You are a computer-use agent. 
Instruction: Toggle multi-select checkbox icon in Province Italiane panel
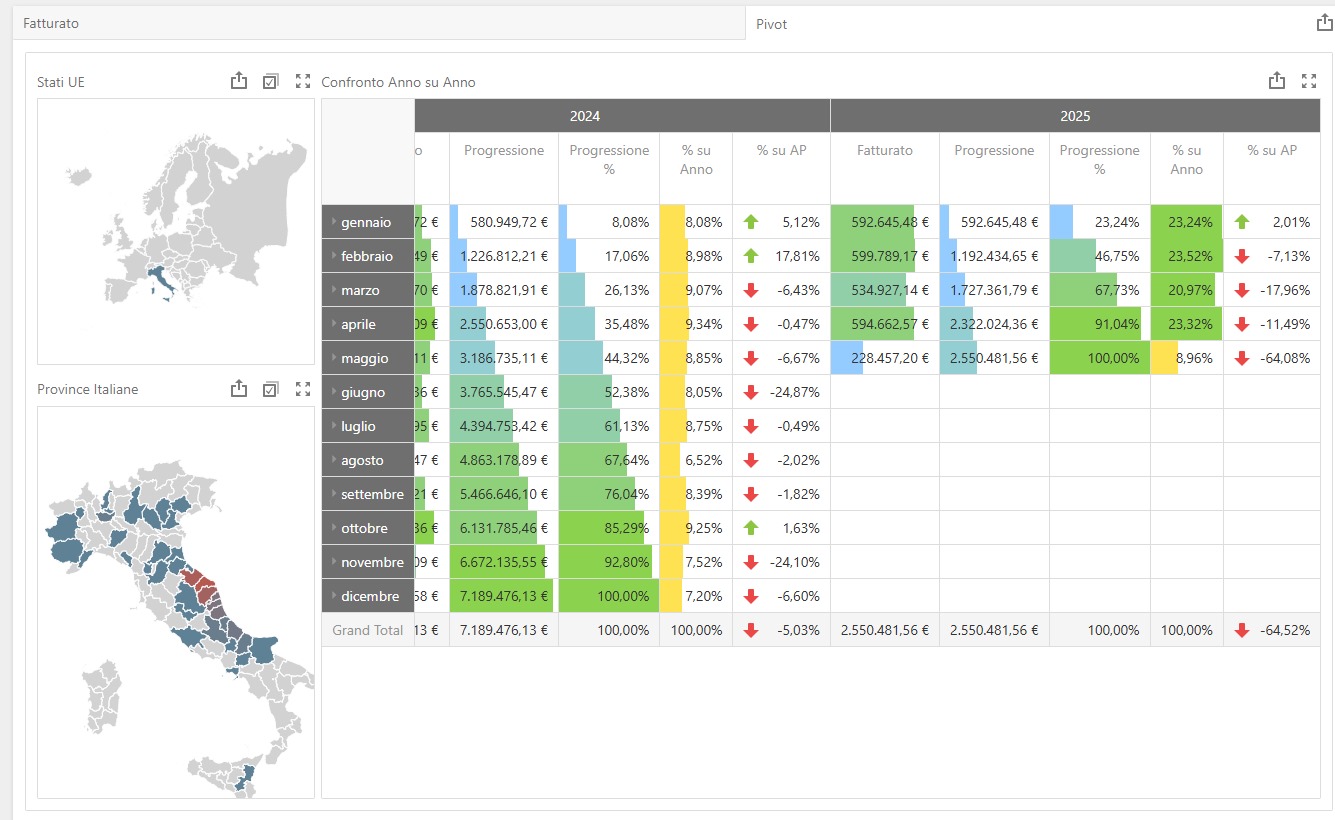270,390
